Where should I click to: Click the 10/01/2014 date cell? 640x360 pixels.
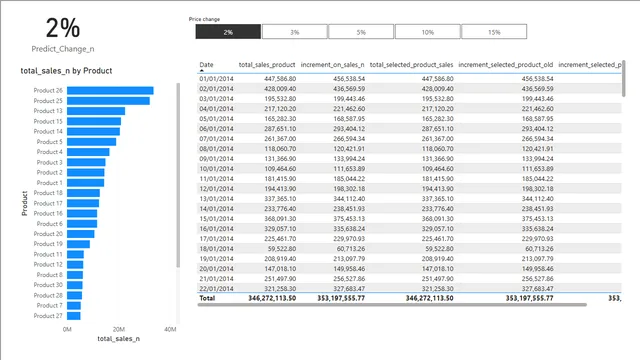tap(216, 169)
